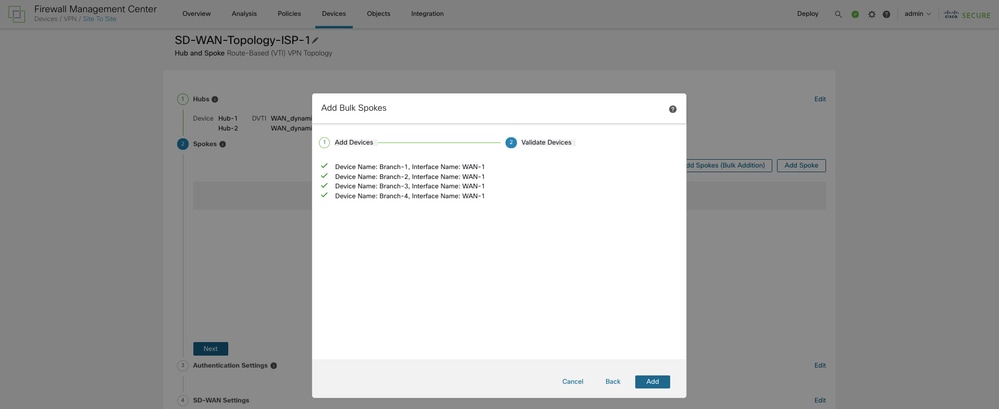Screen dimensions: 999x409
Task: Open the Objects menu
Action: pos(378,14)
